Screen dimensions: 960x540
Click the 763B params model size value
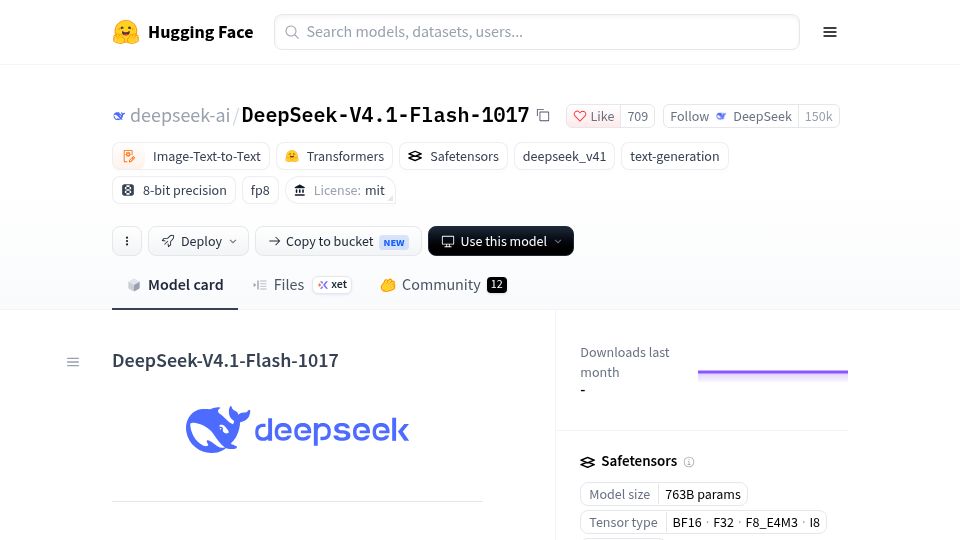[x=703, y=494]
